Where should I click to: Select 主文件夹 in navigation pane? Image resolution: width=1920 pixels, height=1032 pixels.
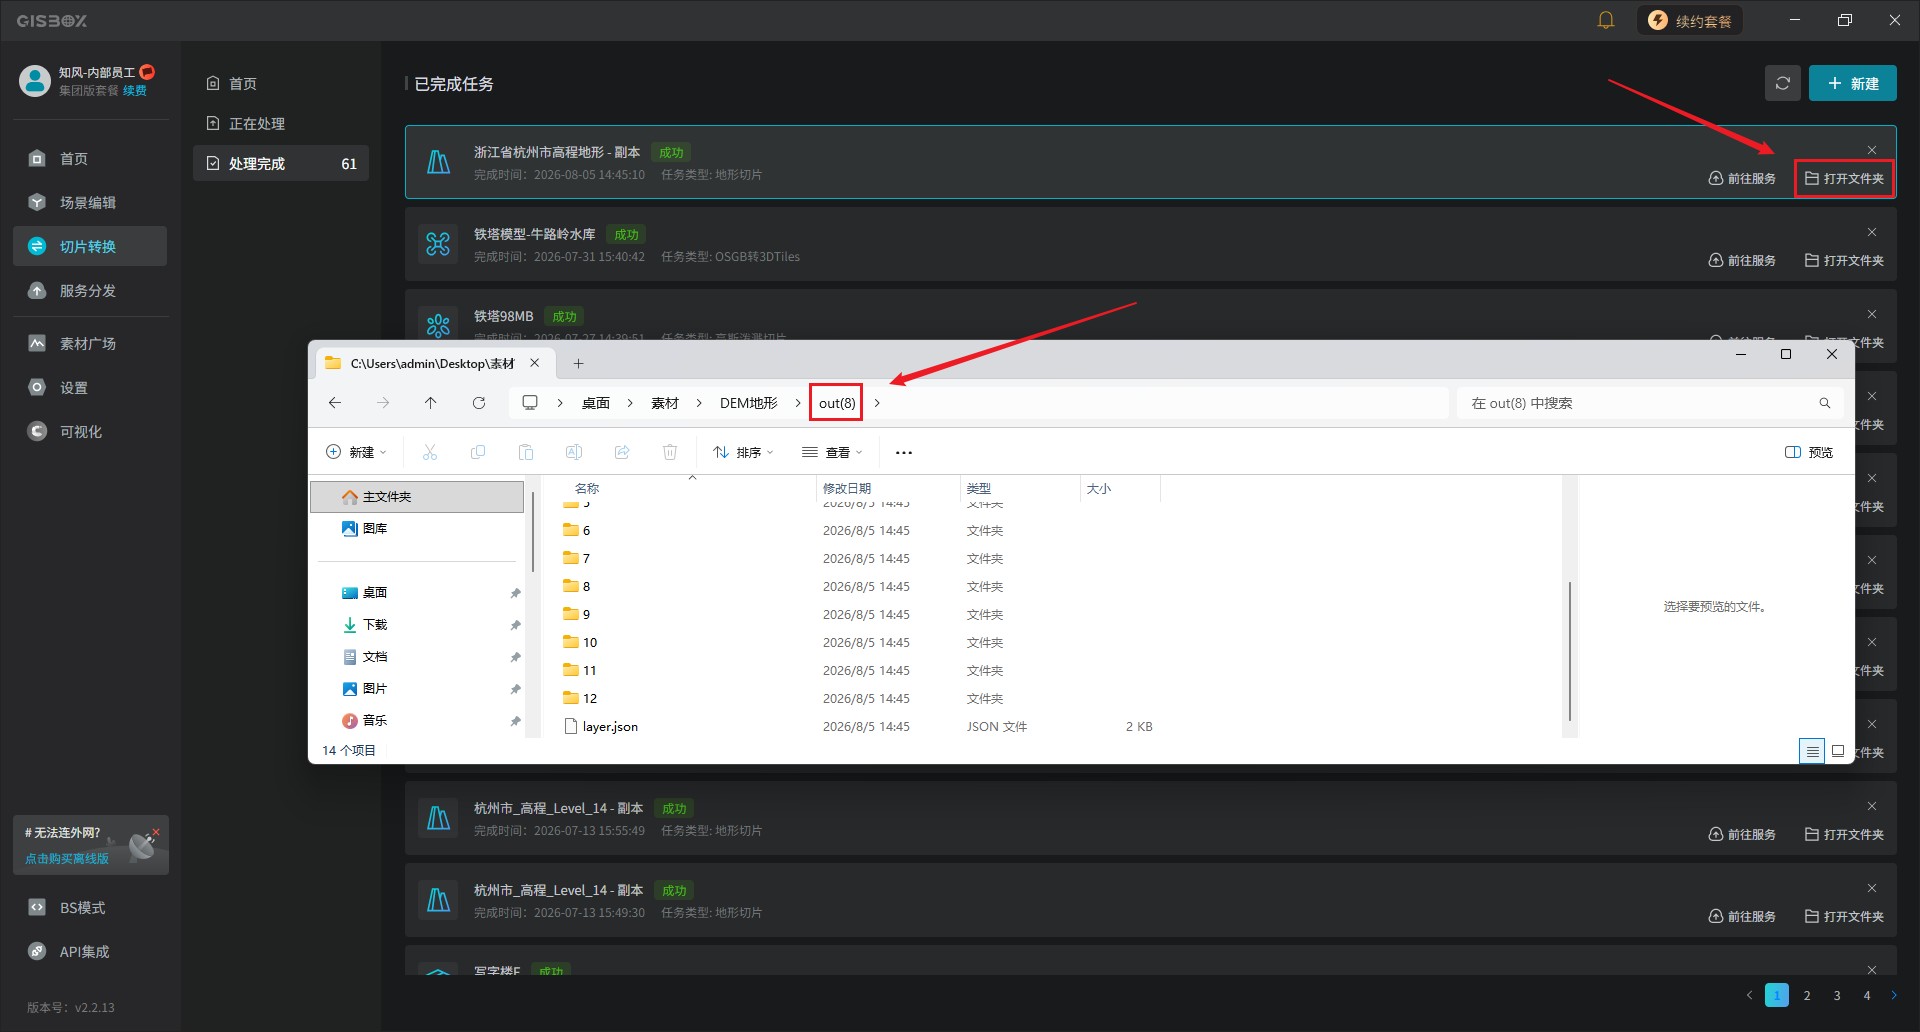click(x=417, y=496)
